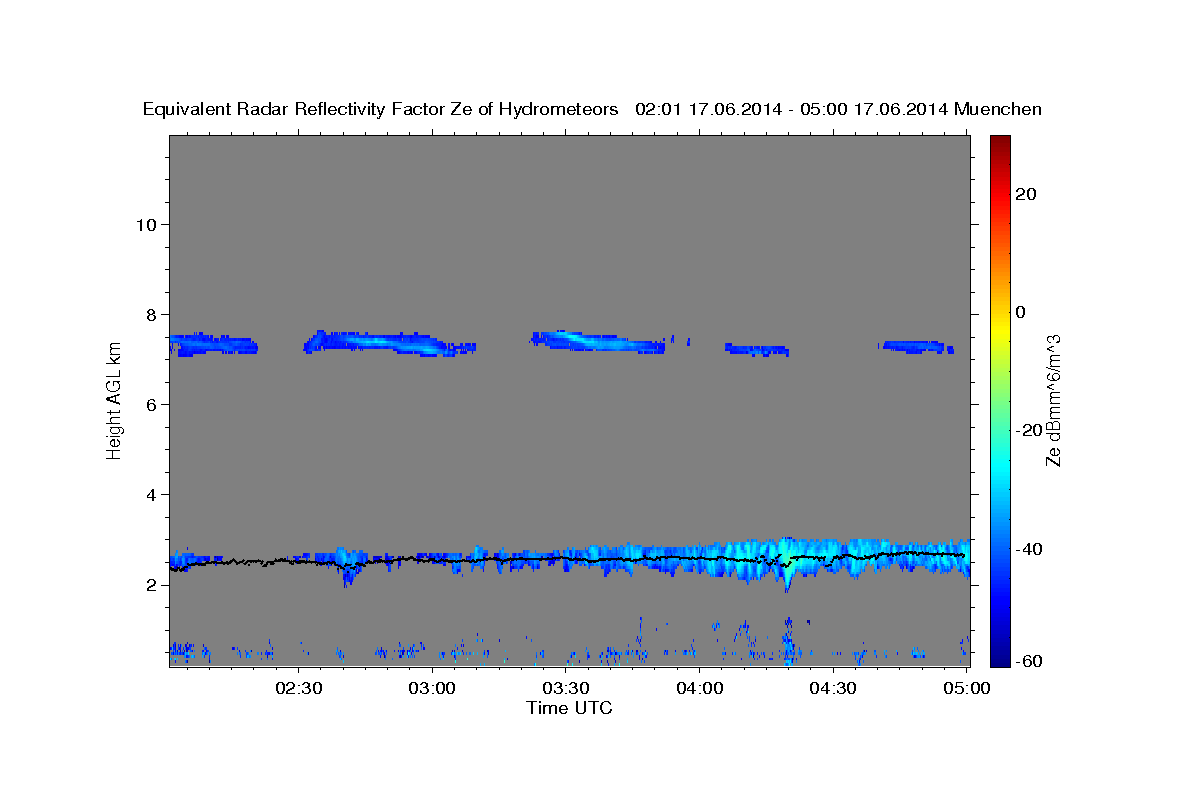Click the dark blue bottom of colorbar
This screenshot has width=1200, height=800.
1001,657
